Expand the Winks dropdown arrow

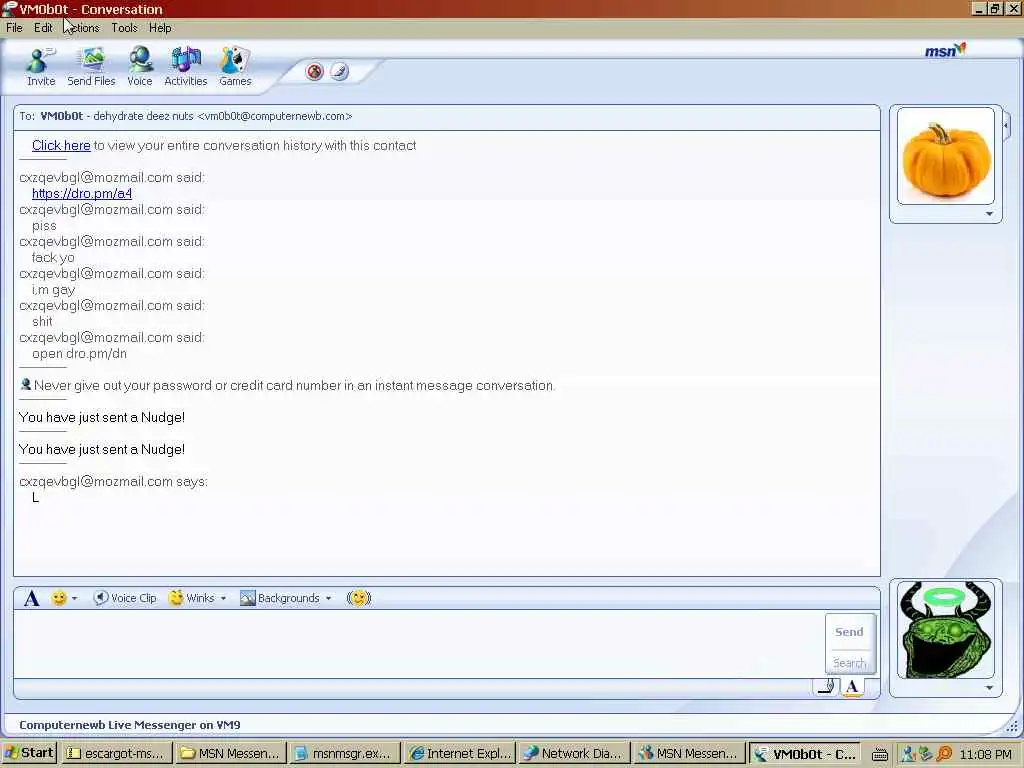click(223, 598)
